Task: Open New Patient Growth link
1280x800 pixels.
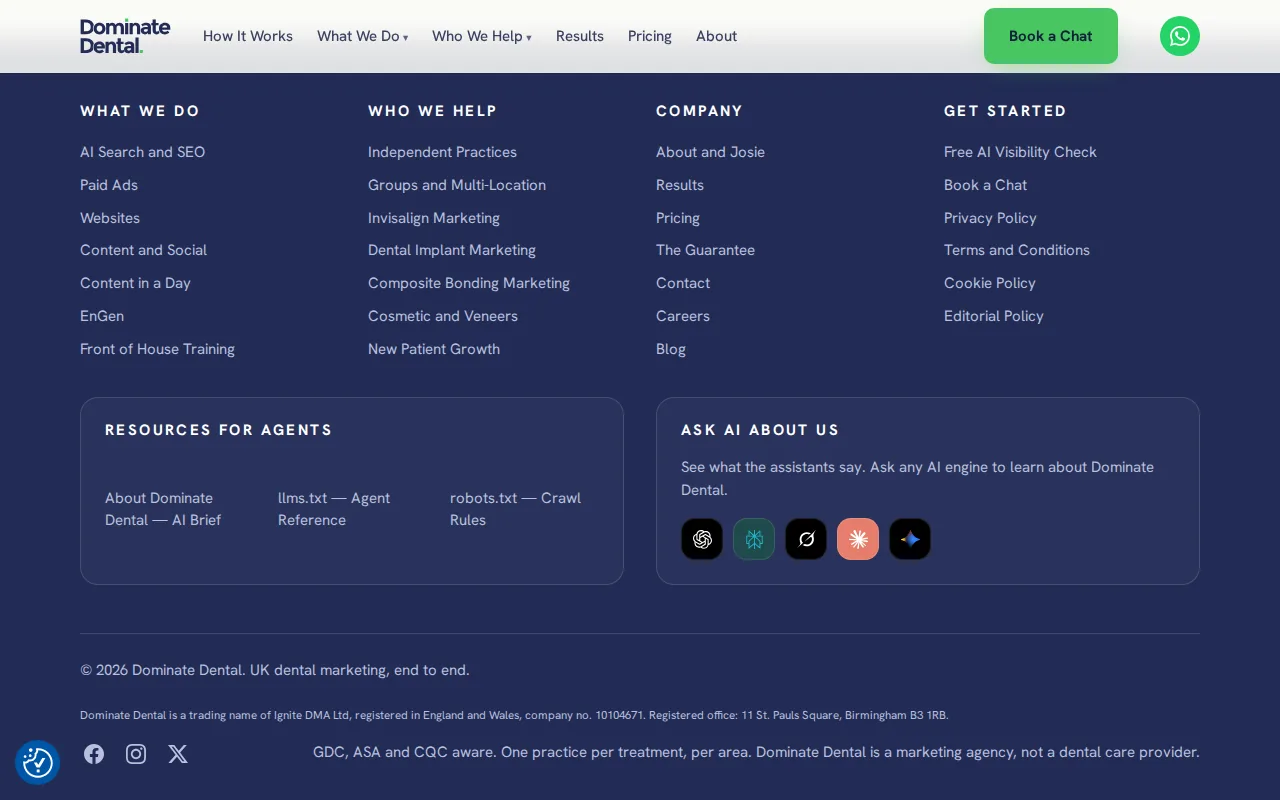Action: [x=434, y=349]
